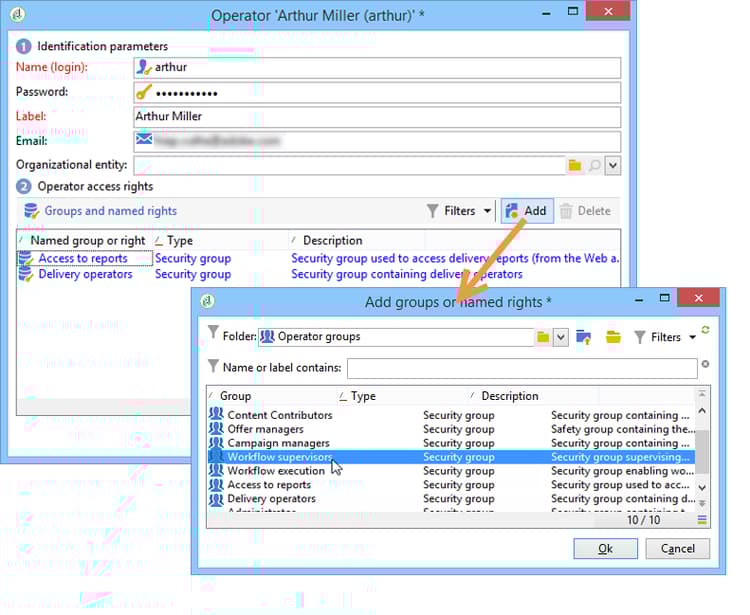Select Delivery operators in named rights list
The image size is (750, 615).
pyautogui.click(x=85, y=275)
